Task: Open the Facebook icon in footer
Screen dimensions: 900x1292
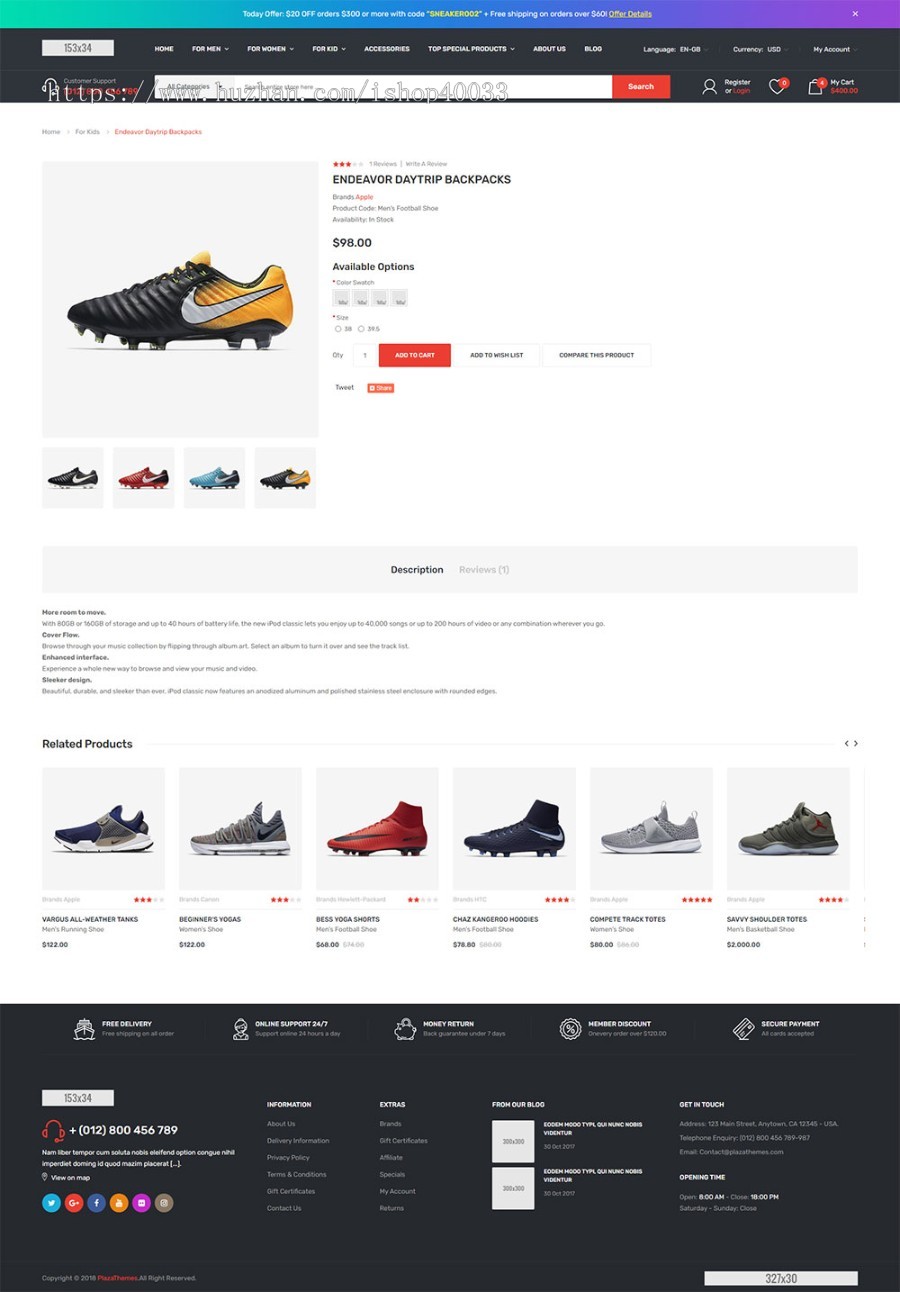Action: (x=96, y=1203)
